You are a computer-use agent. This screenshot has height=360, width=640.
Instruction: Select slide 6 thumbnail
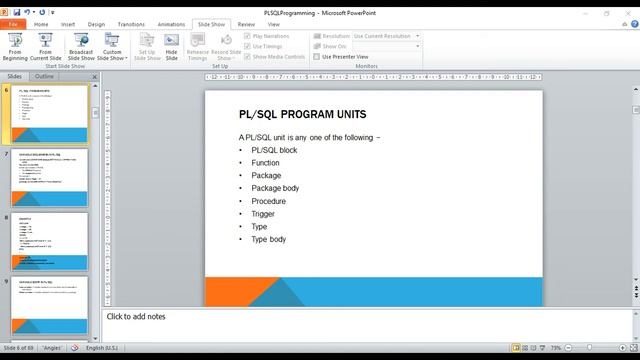coord(49,114)
